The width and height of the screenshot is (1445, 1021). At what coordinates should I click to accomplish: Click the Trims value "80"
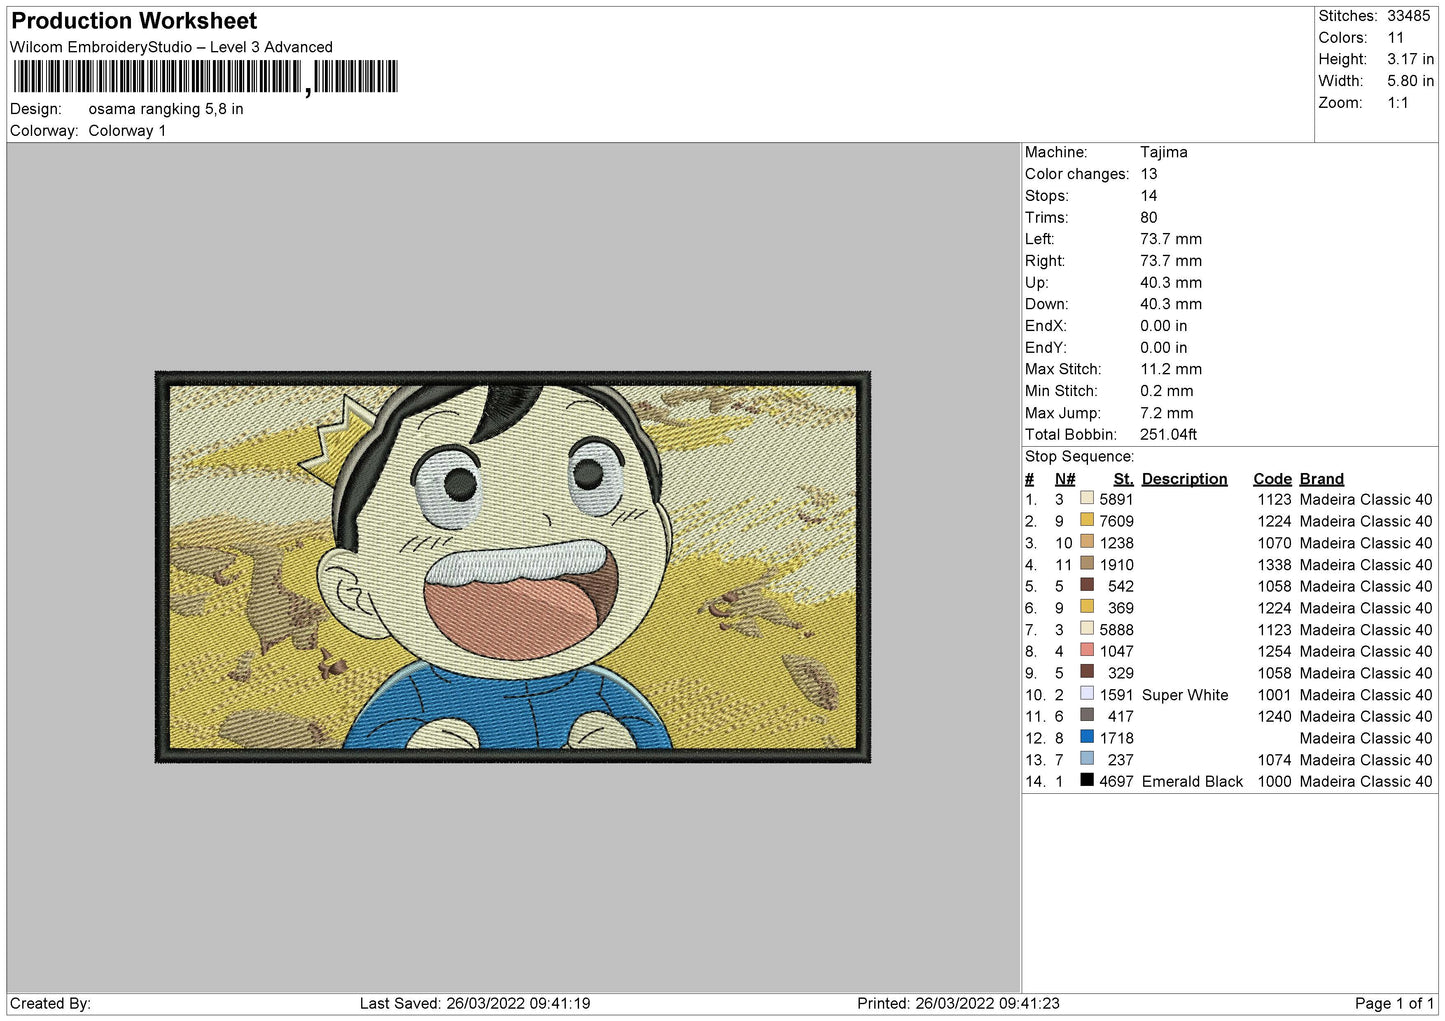(1149, 218)
